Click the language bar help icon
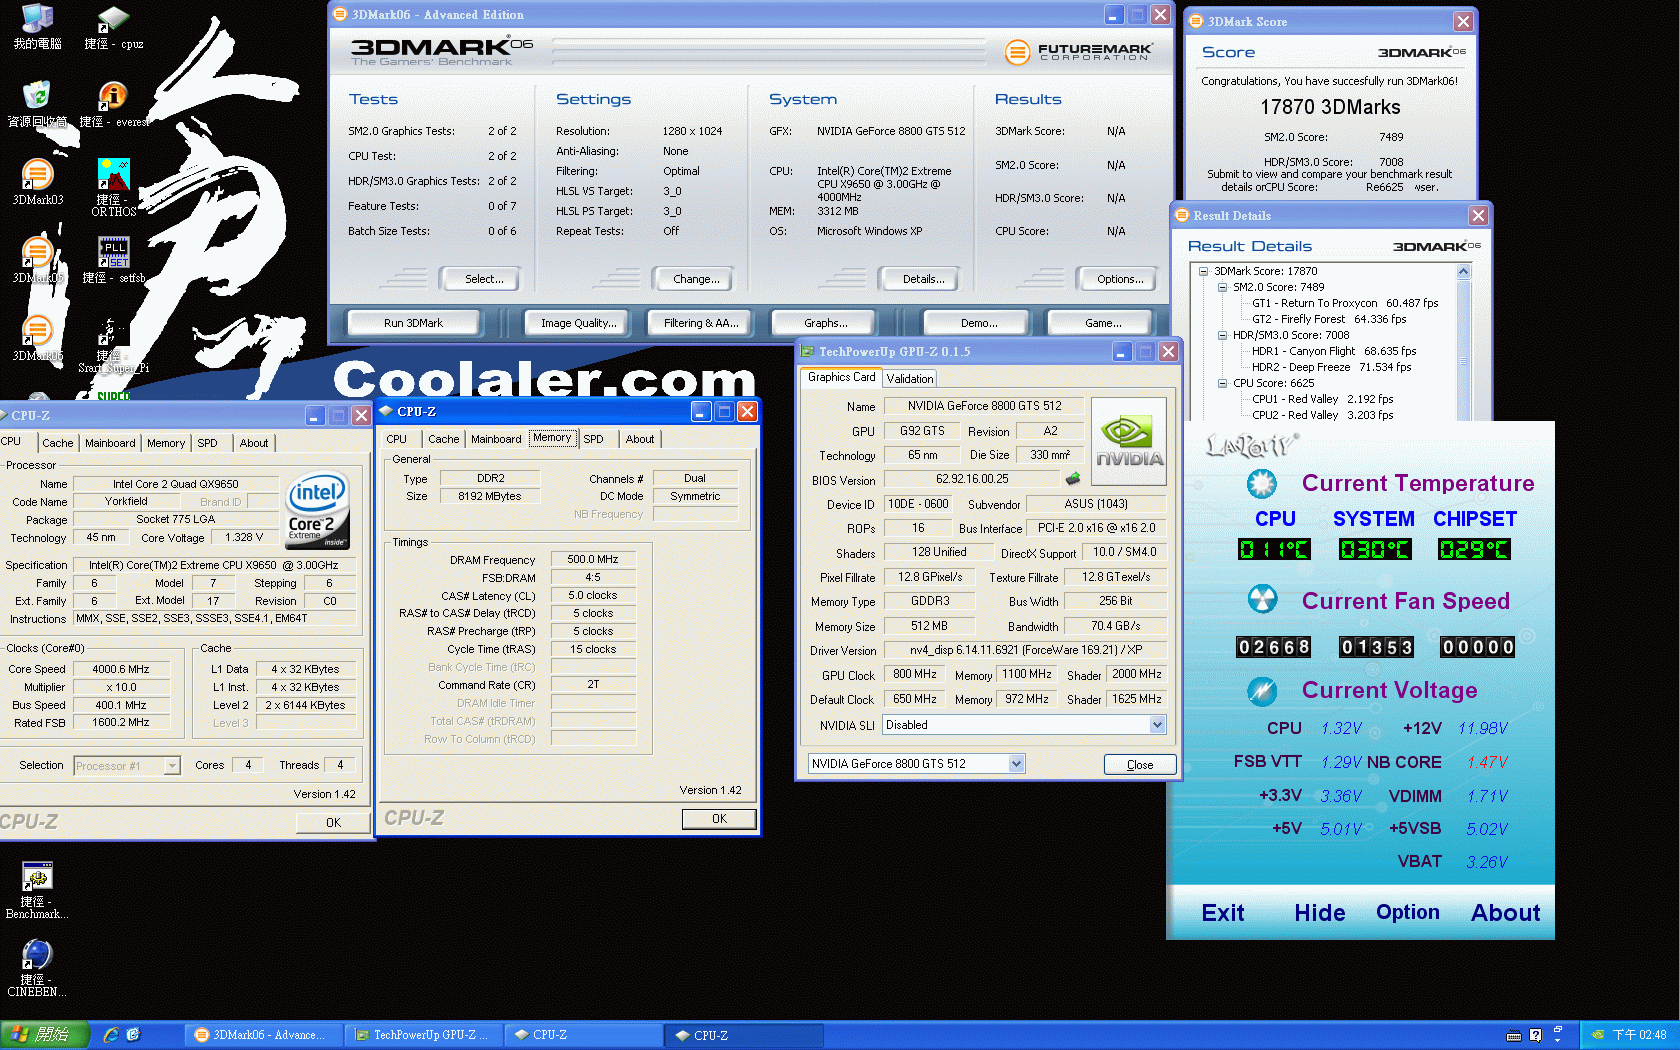 pos(1536,1035)
